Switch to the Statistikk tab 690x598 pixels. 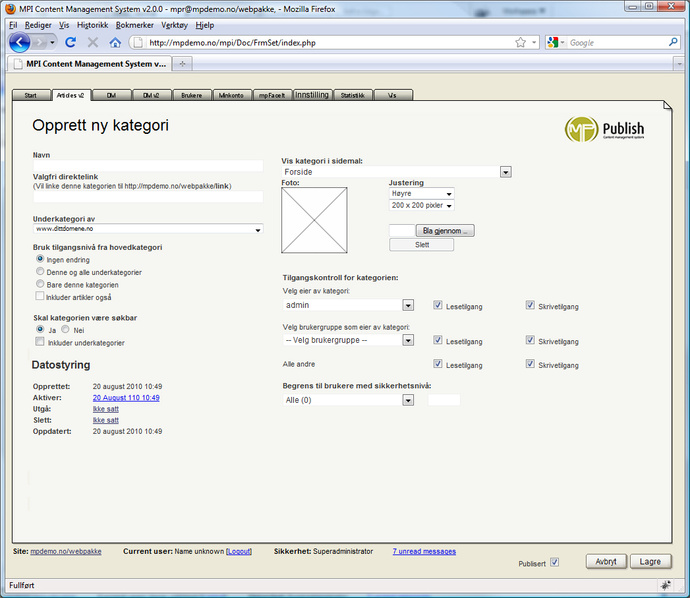[x=352, y=96]
